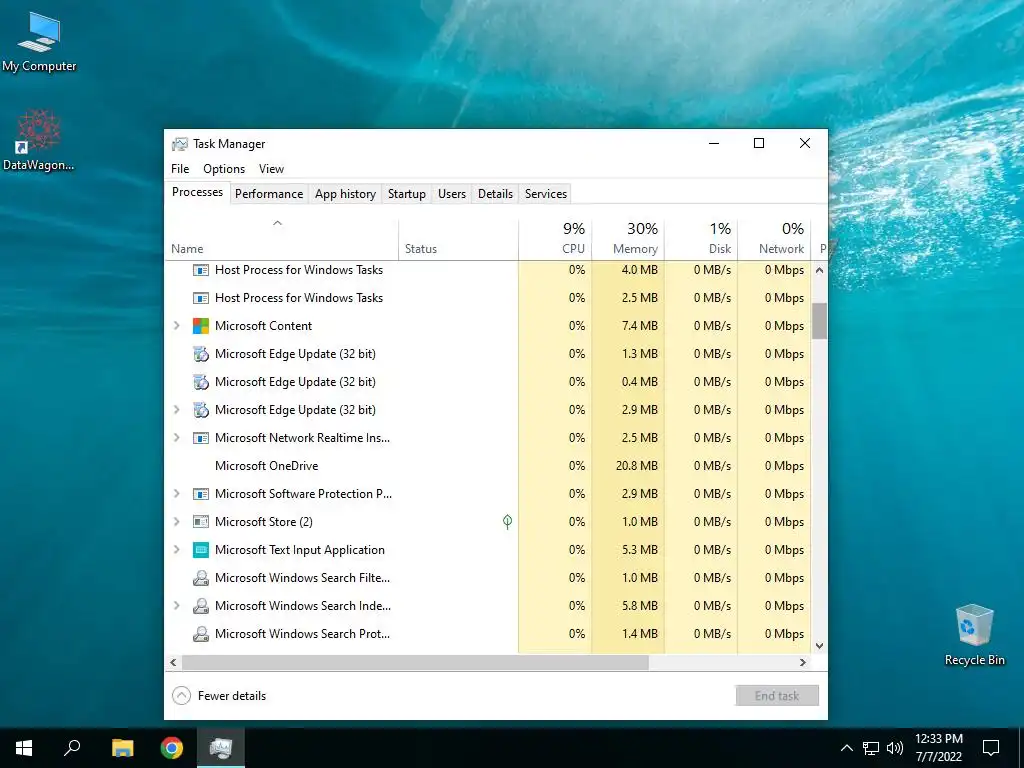The width and height of the screenshot is (1024, 768).
Task: Click the Microsoft Network Realtime Ins... process icon
Action: (200, 438)
